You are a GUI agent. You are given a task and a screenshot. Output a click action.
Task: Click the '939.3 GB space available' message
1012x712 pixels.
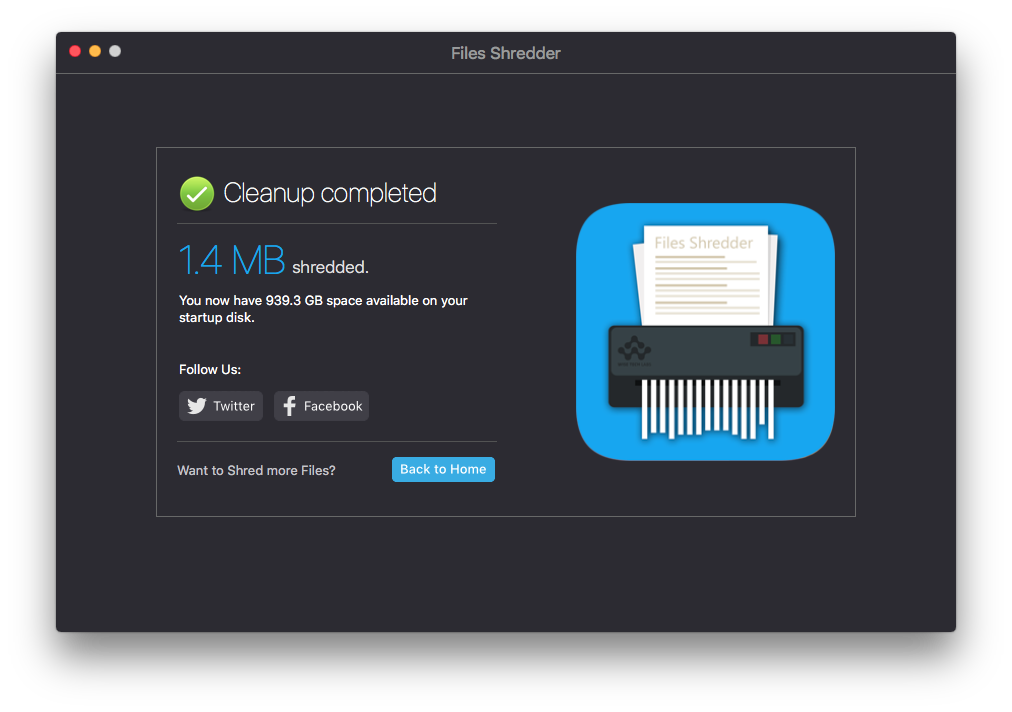point(323,309)
